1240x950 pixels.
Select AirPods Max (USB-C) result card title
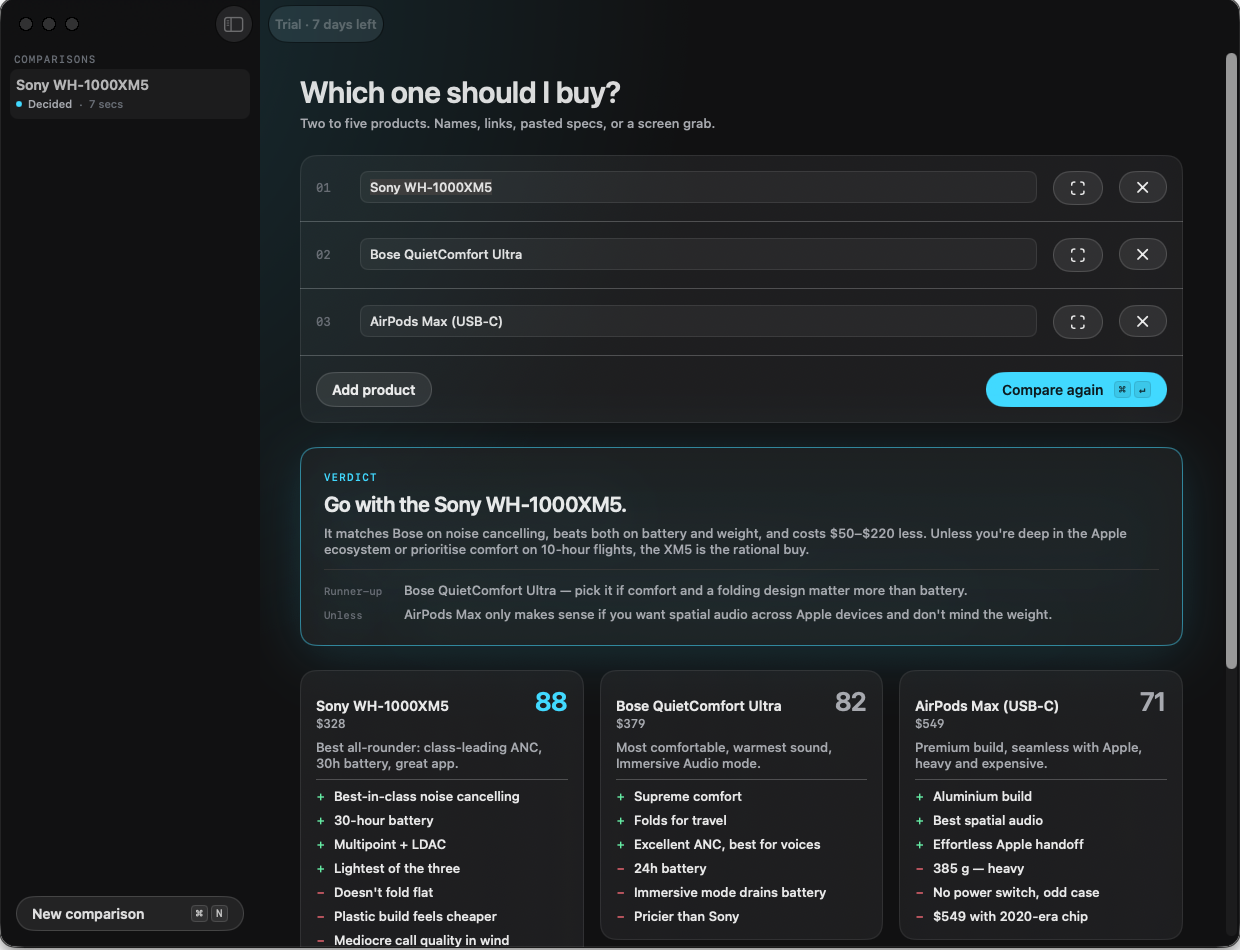987,706
